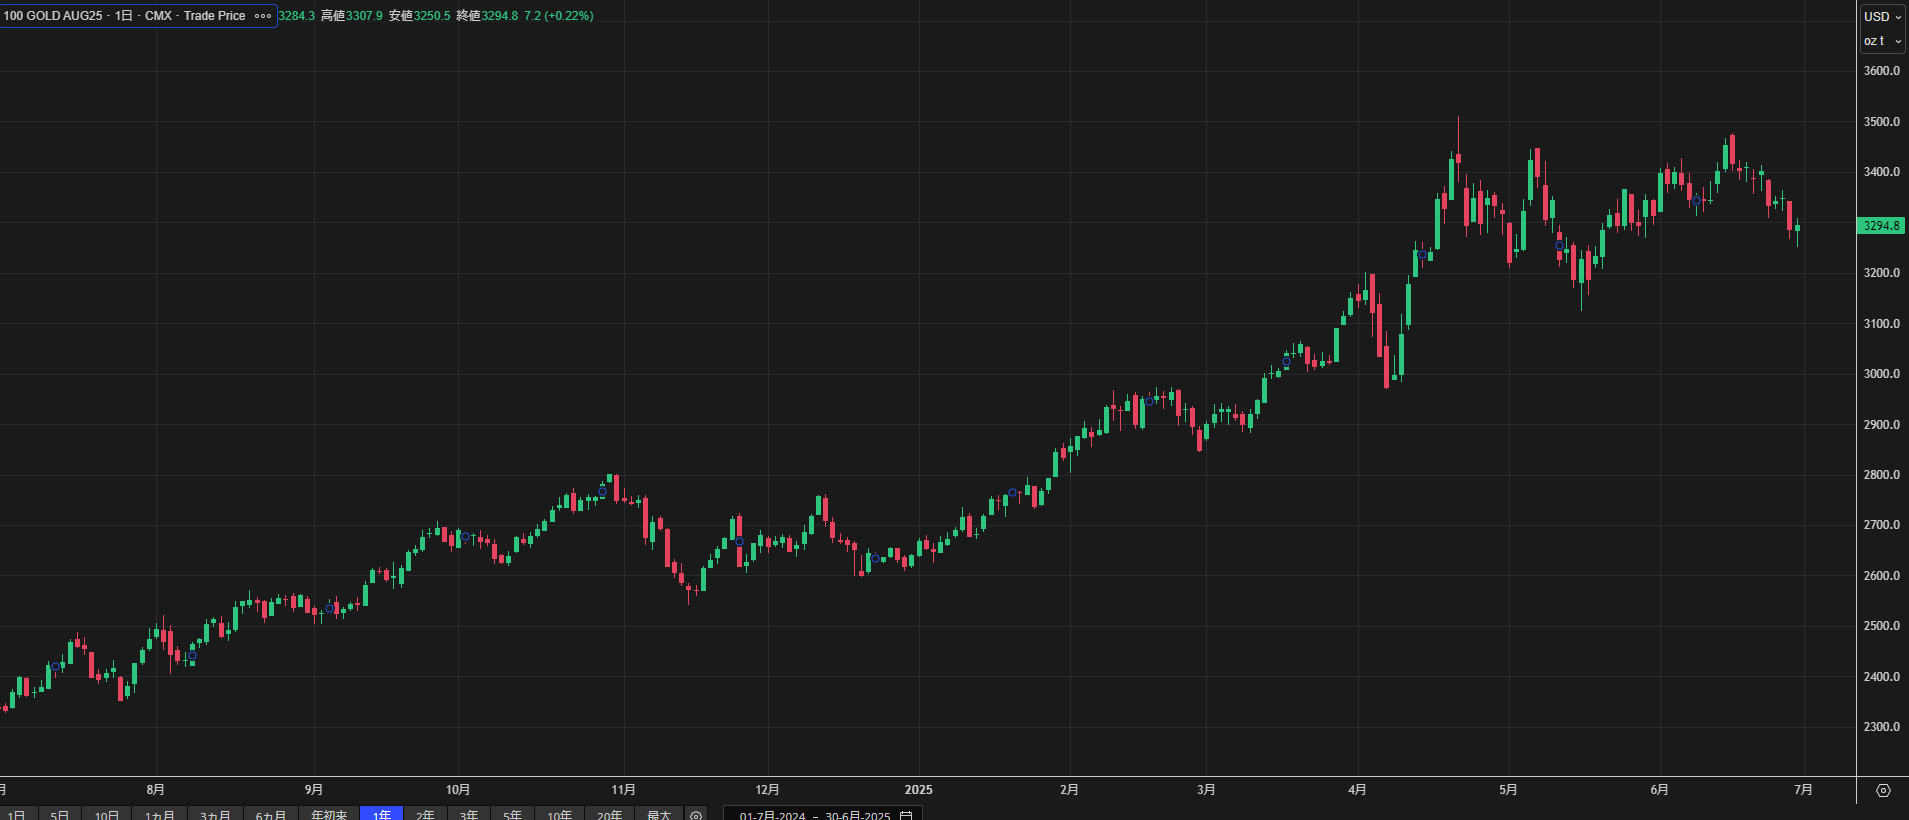The image size is (1909, 820).
Task: Click the 2300.0 price axis label
Action: [x=1882, y=727]
